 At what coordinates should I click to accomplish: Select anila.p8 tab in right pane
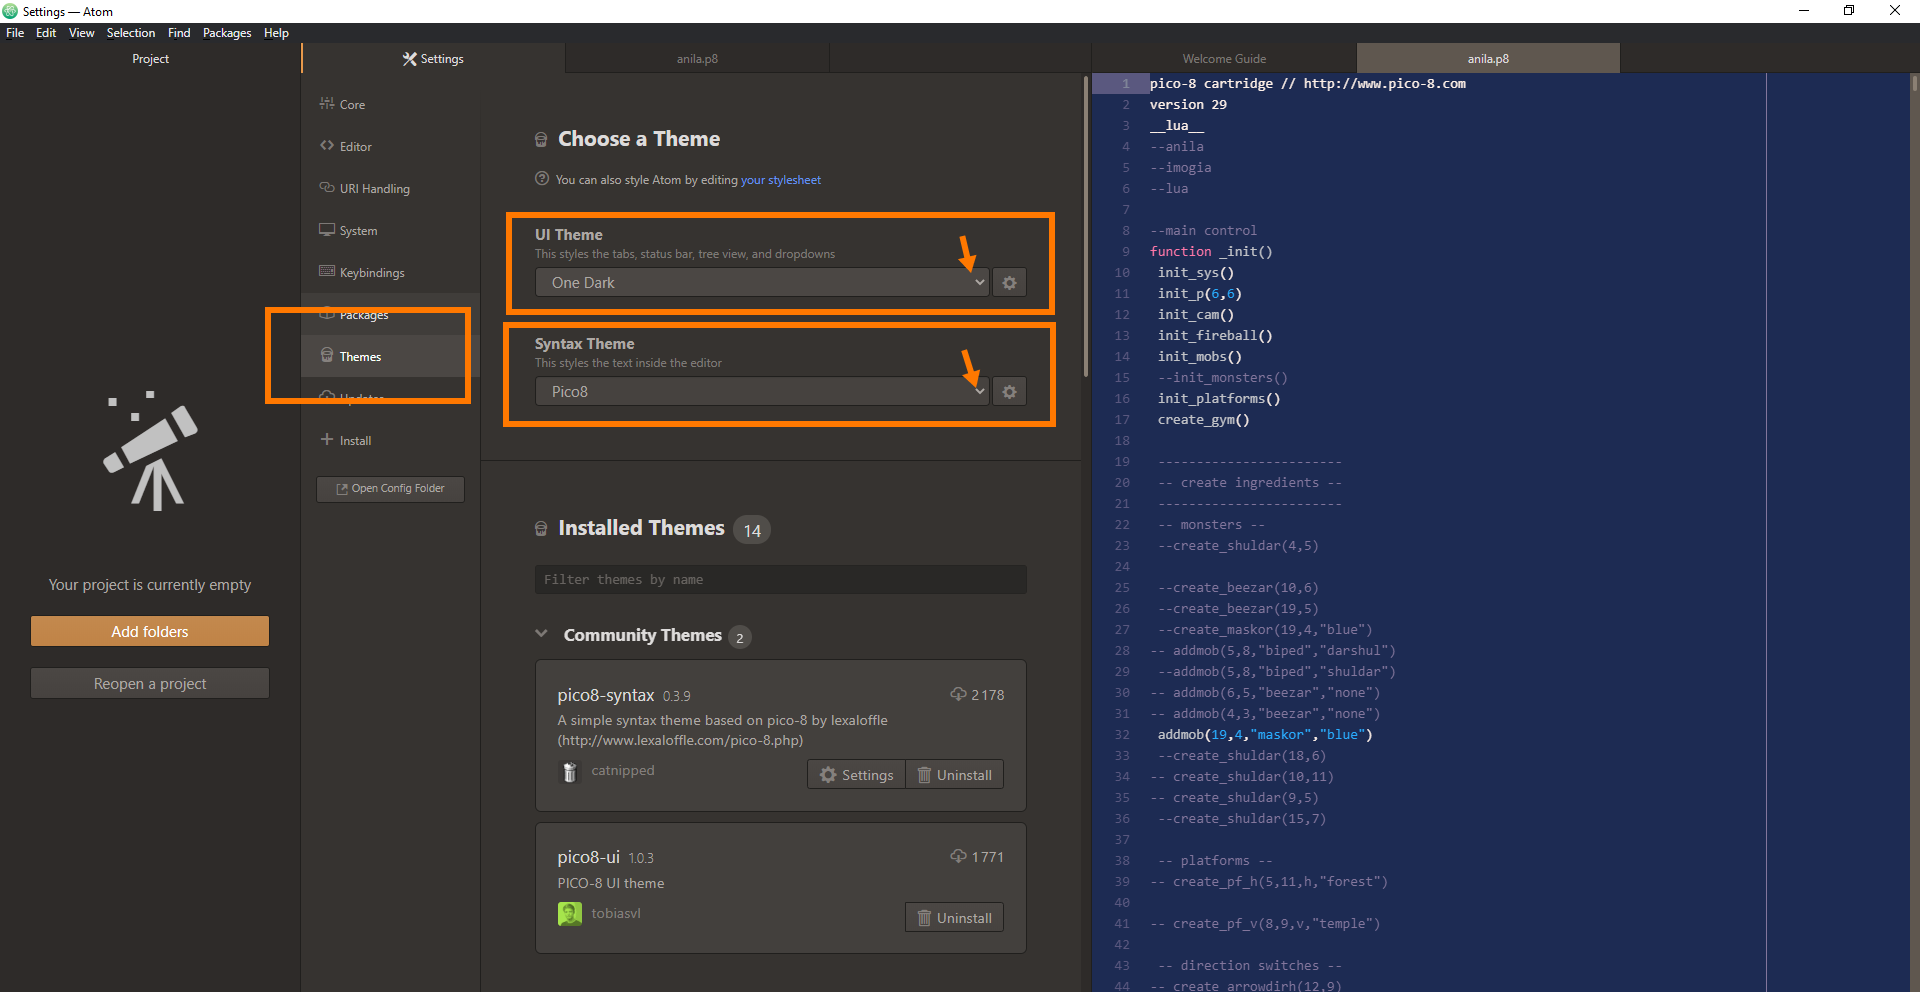tap(1488, 59)
